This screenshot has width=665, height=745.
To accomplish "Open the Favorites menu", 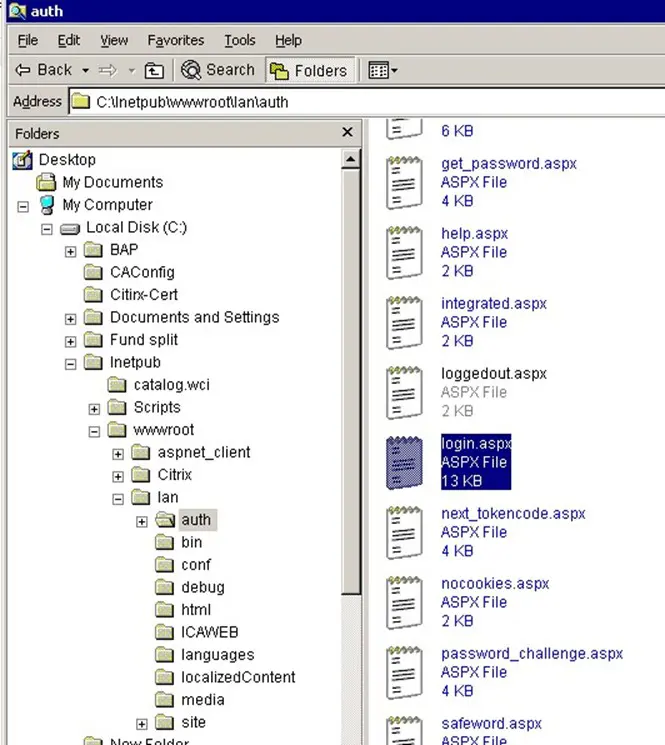I will 175,40.
